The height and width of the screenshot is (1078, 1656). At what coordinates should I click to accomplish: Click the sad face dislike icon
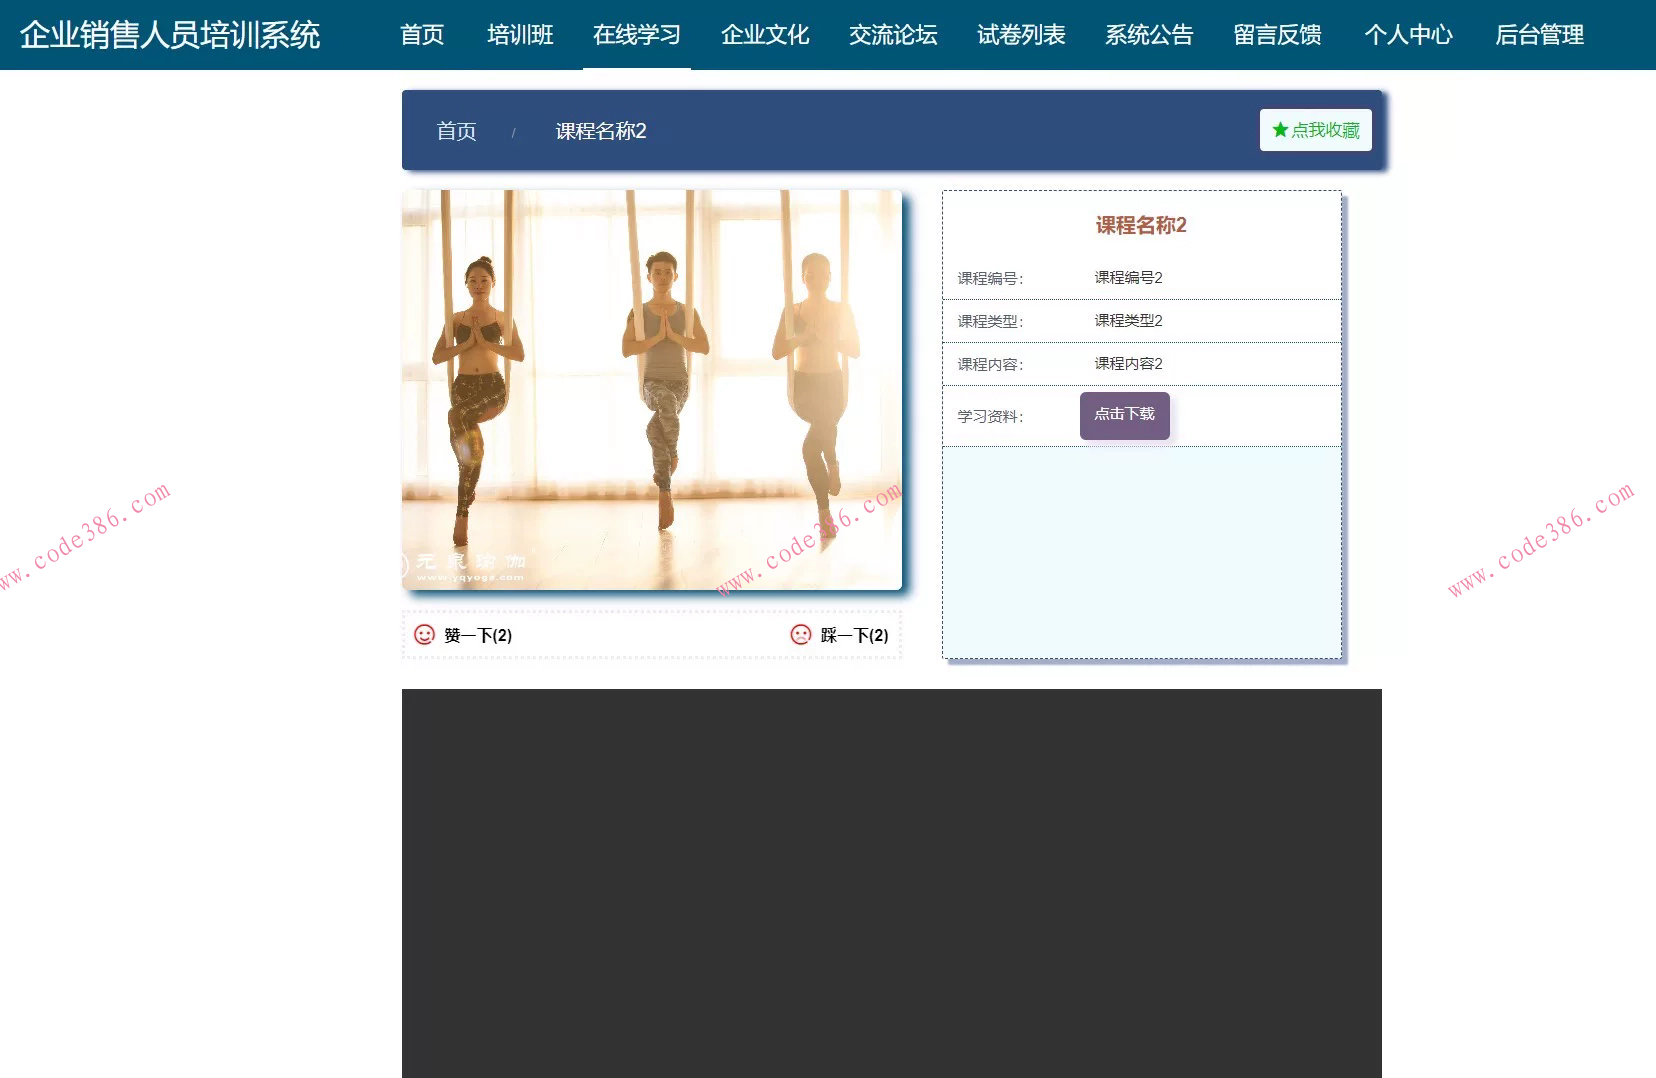(803, 634)
